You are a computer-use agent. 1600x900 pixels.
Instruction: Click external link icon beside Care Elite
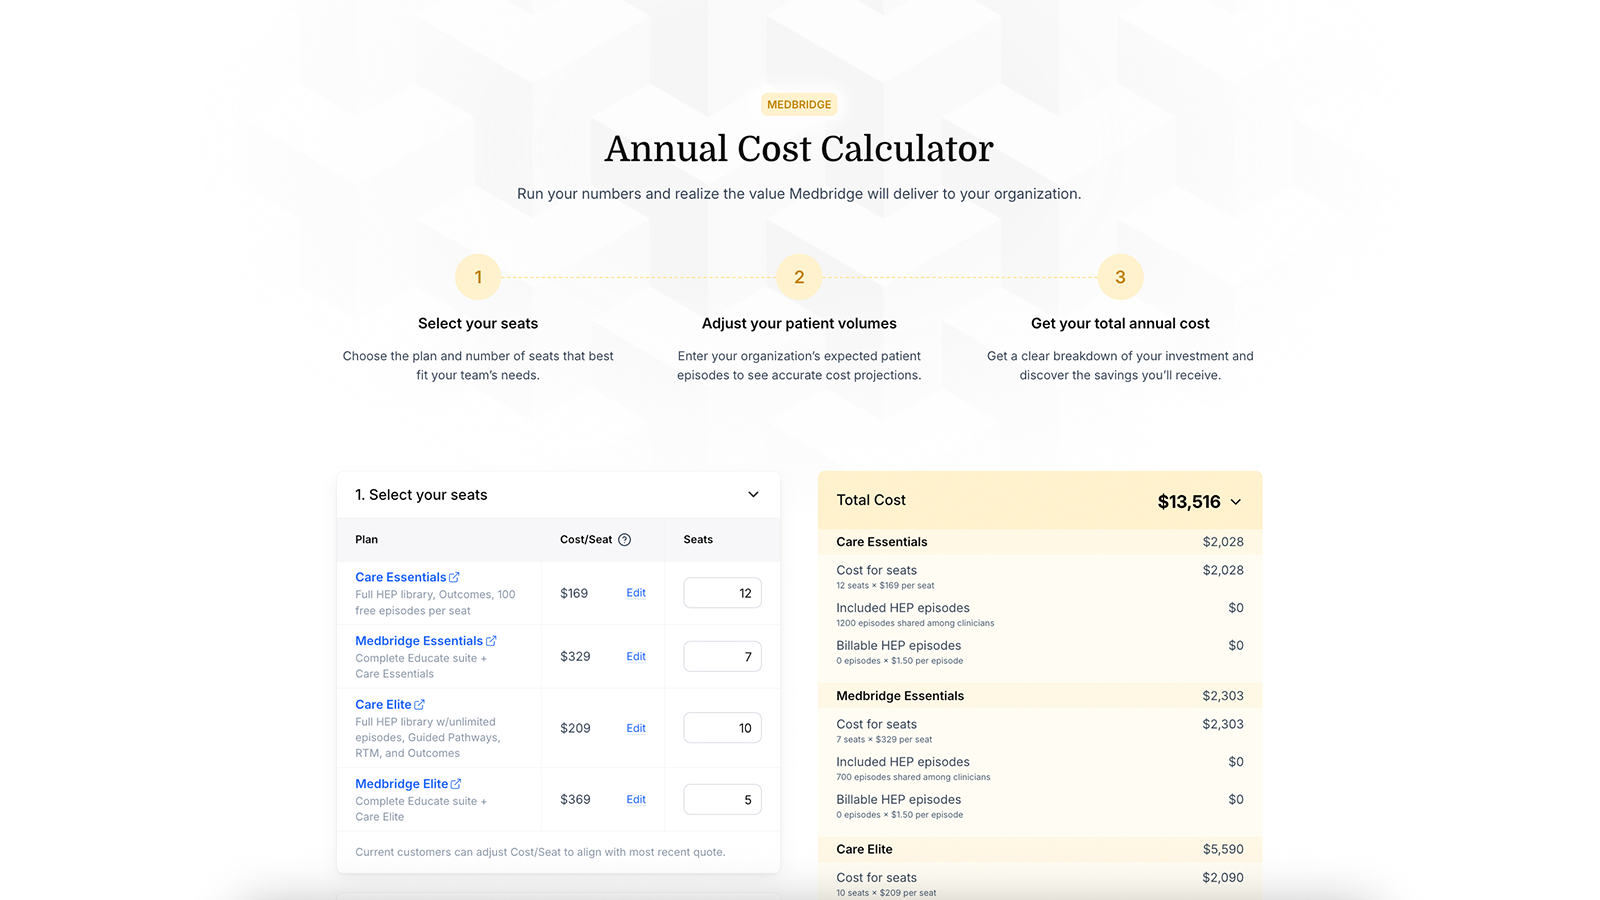[419, 705]
